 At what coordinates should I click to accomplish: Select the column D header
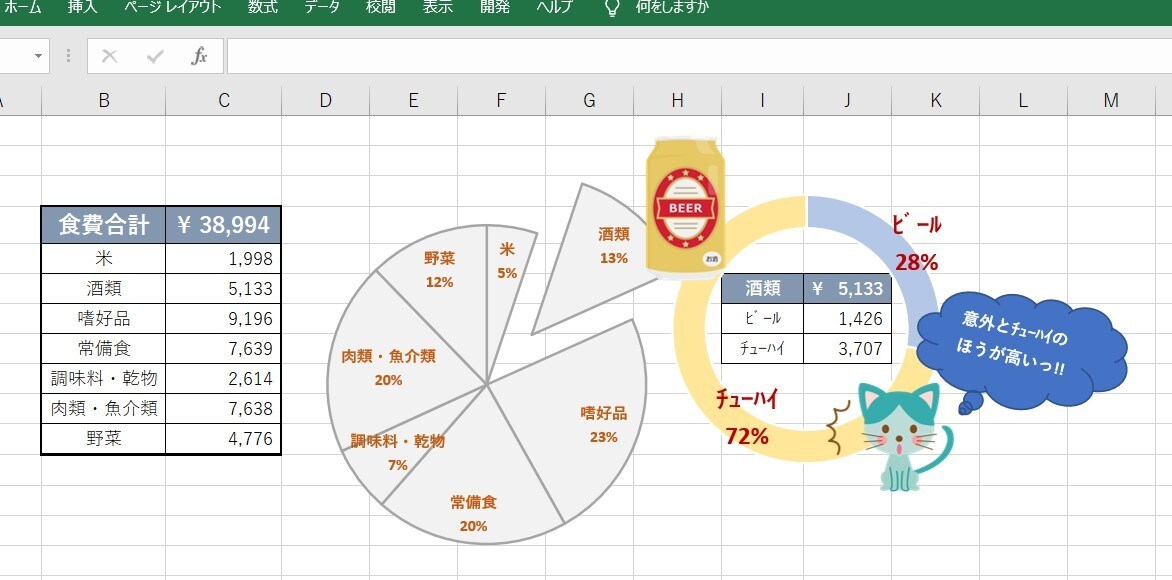(x=325, y=101)
